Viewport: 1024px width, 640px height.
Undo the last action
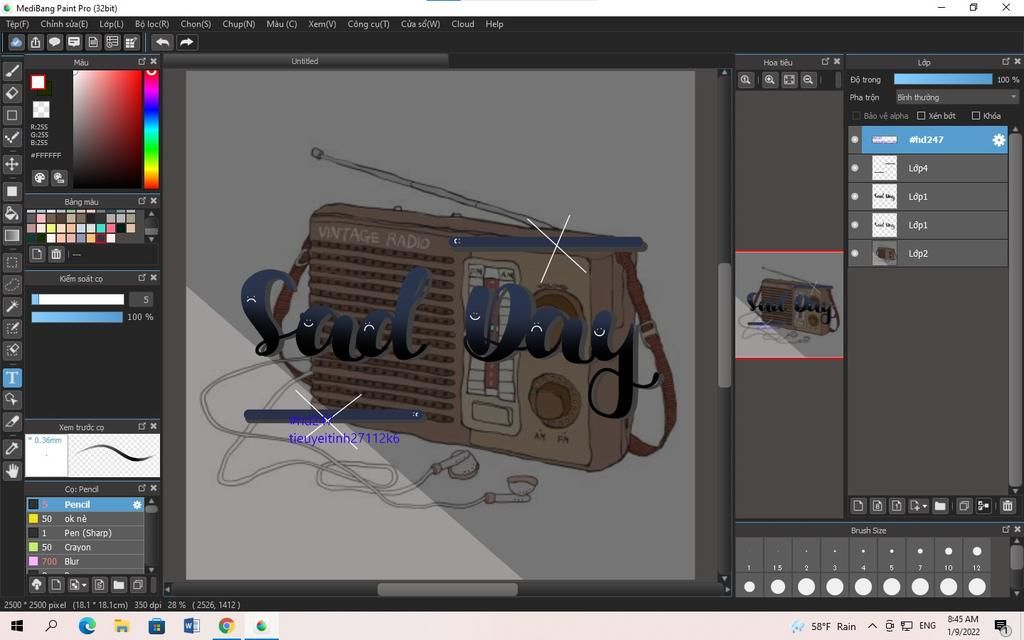(163, 42)
